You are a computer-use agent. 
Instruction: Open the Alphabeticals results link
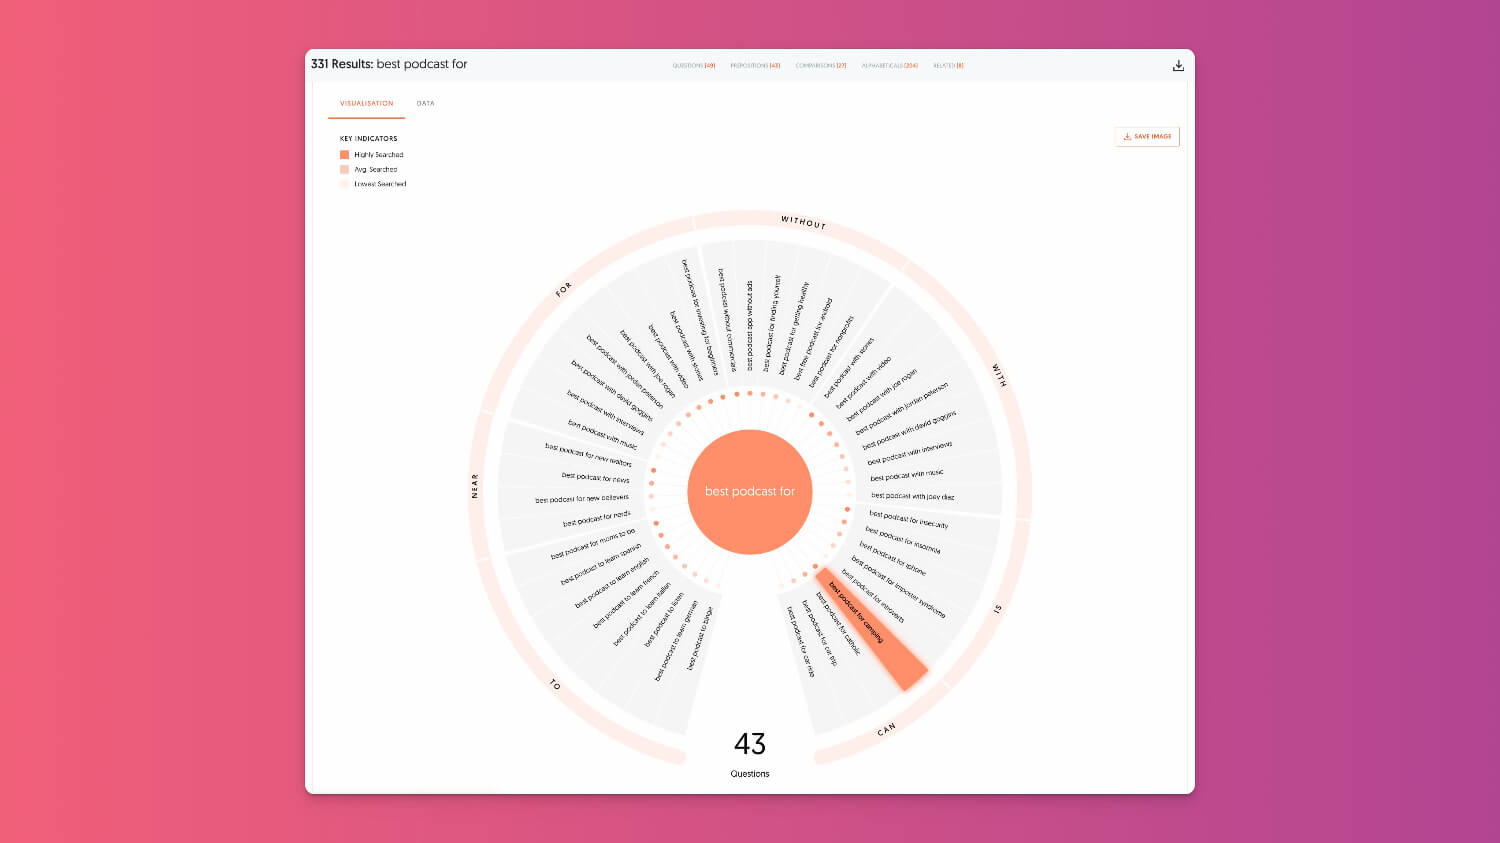click(x=889, y=66)
